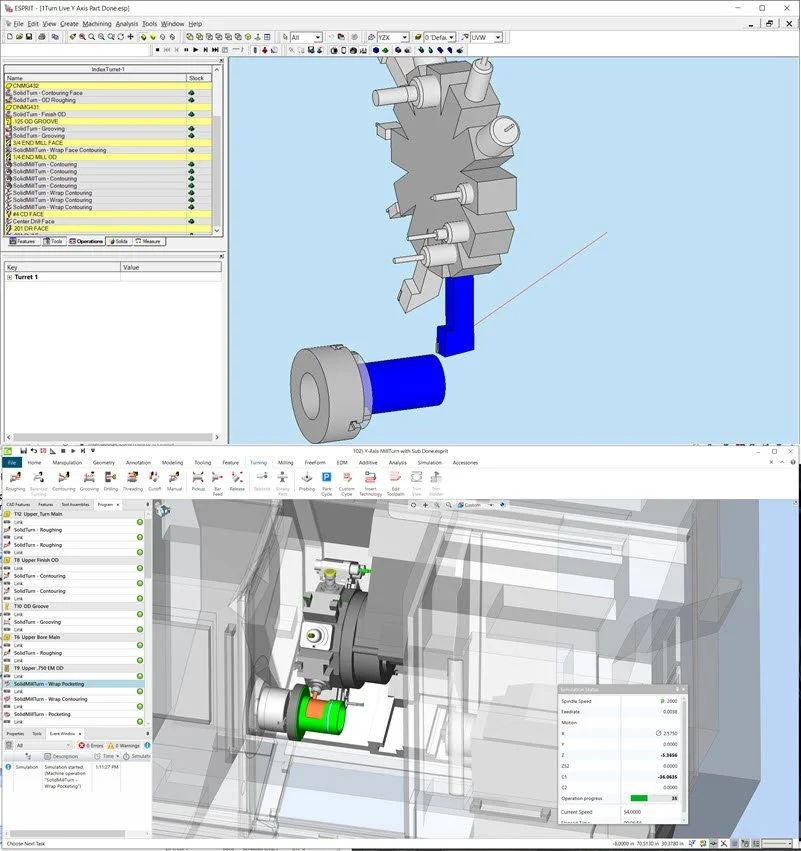The height and width of the screenshot is (851, 801).
Task: Switch to the Milling ribbon tab
Action: (x=285, y=462)
